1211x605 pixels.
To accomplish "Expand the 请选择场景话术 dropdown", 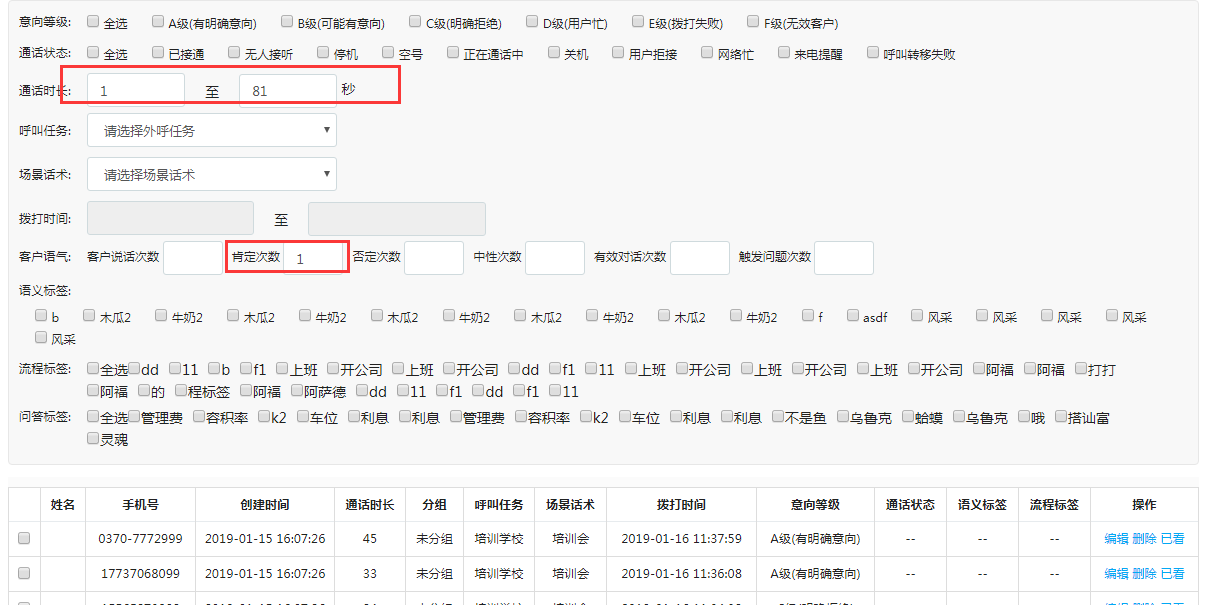I will 212,174.
